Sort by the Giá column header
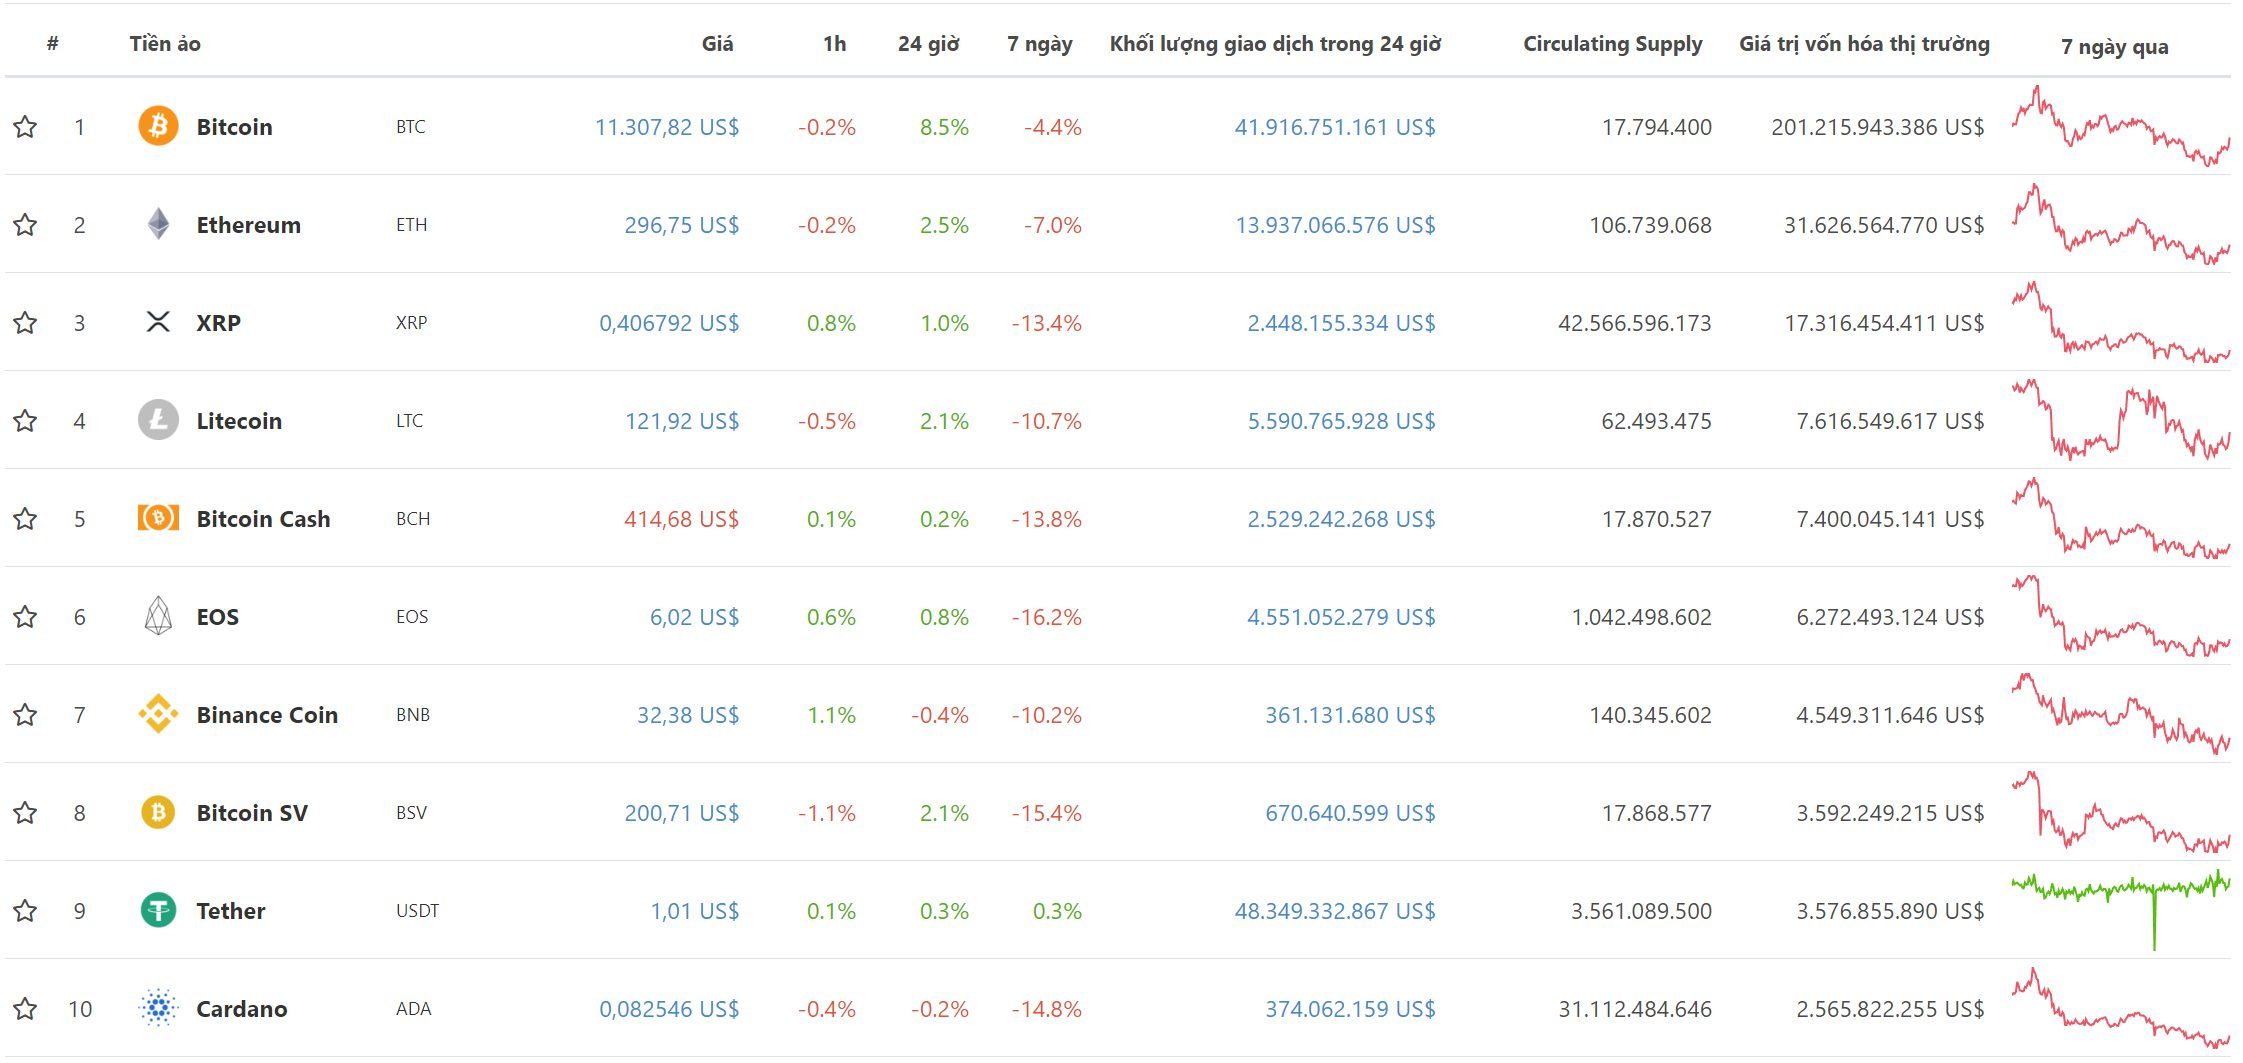This screenshot has height=1063, width=2243. tap(717, 43)
